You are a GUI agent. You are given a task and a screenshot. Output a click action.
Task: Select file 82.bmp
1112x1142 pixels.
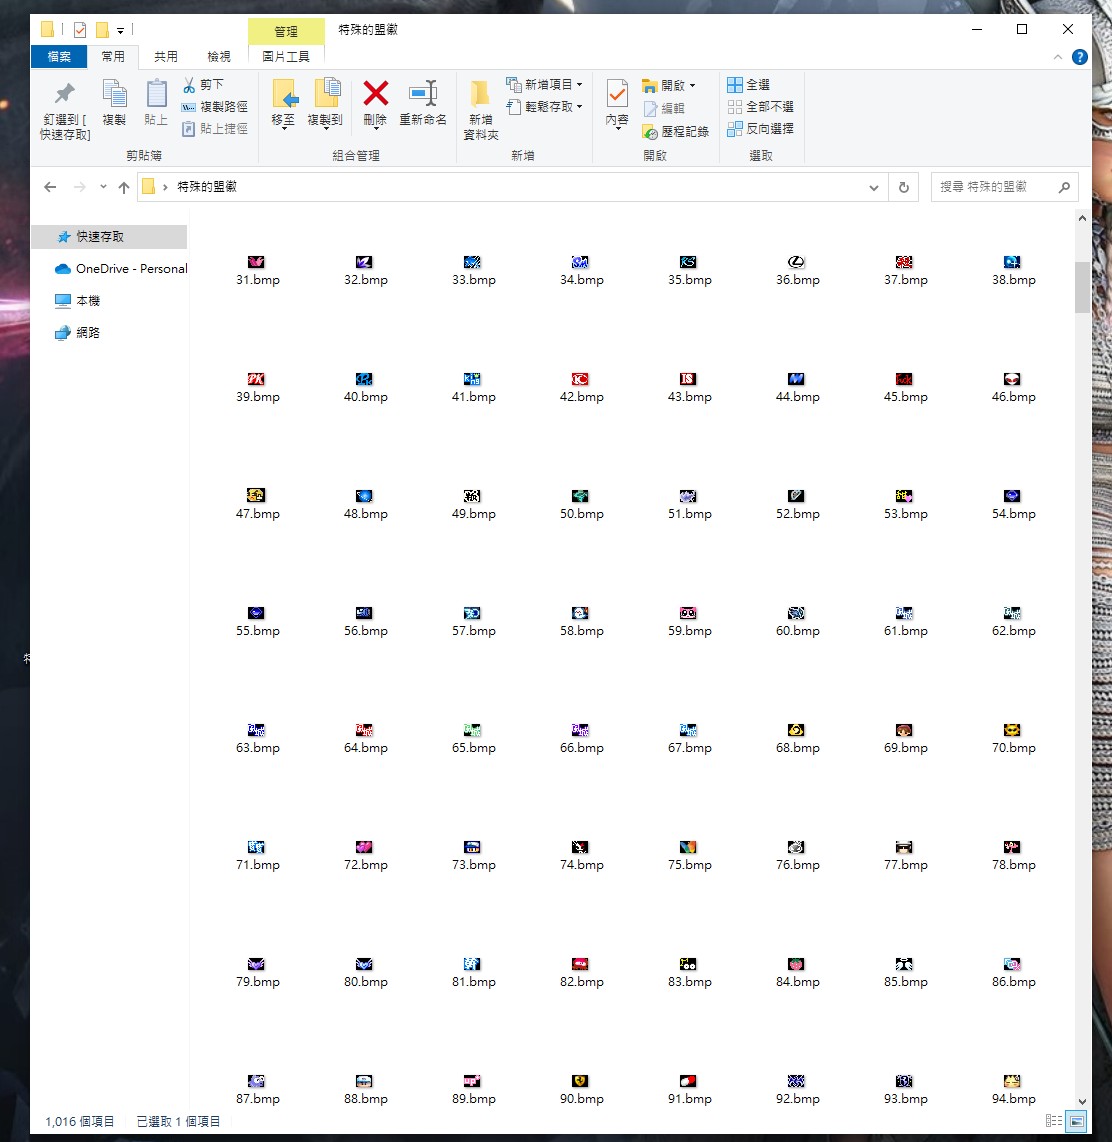[582, 974]
